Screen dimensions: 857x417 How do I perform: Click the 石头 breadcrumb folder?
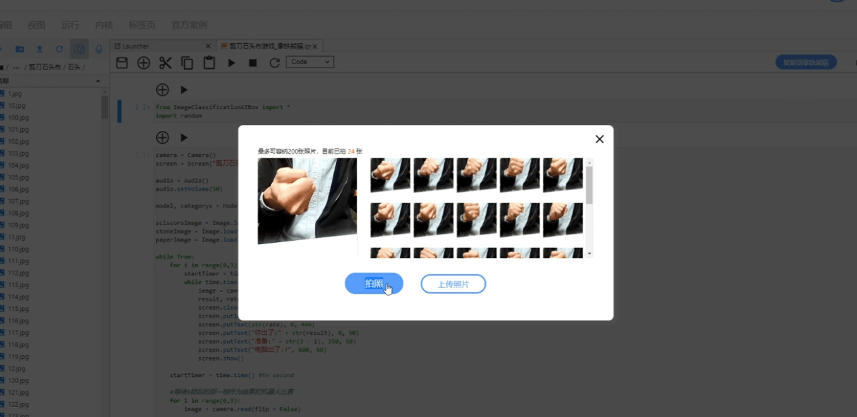point(74,67)
